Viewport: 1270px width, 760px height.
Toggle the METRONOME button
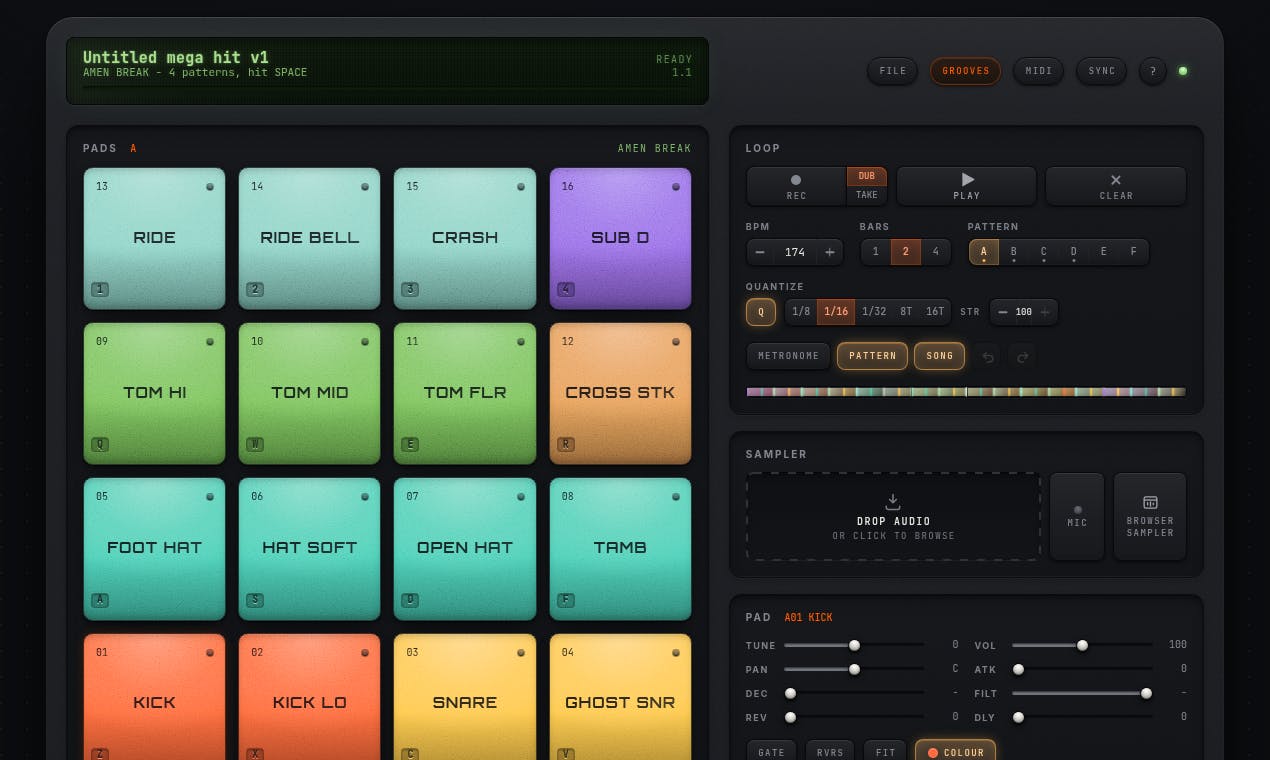pyautogui.click(x=789, y=356)
